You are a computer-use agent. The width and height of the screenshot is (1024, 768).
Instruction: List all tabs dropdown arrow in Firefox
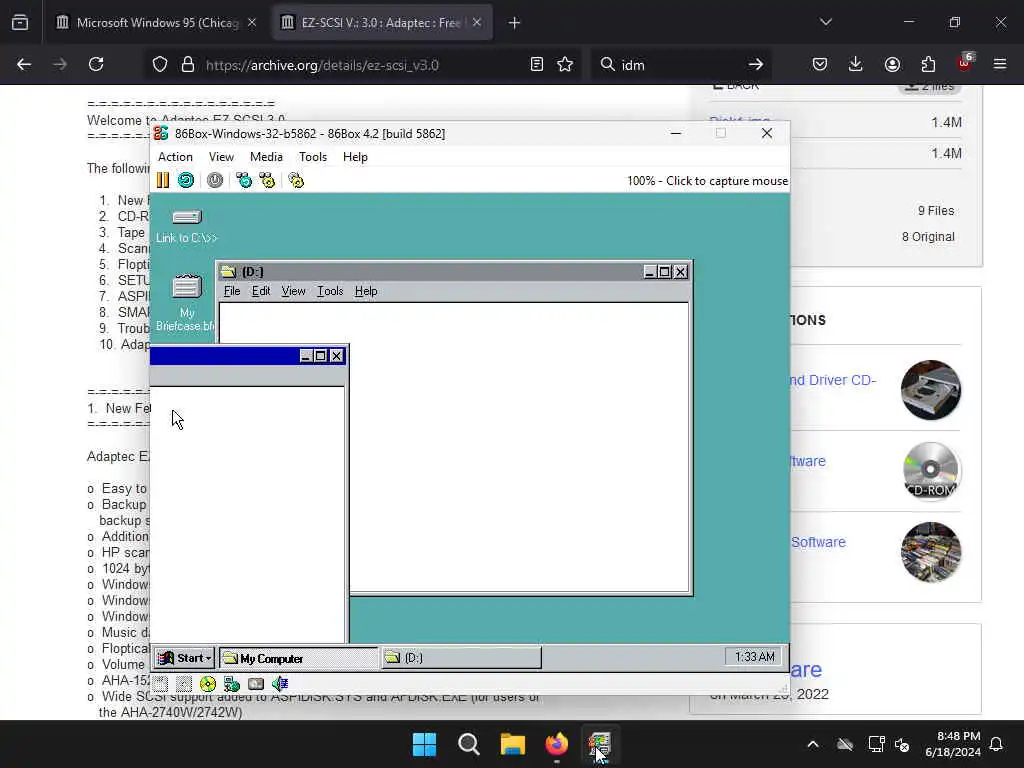pos(826,23)
